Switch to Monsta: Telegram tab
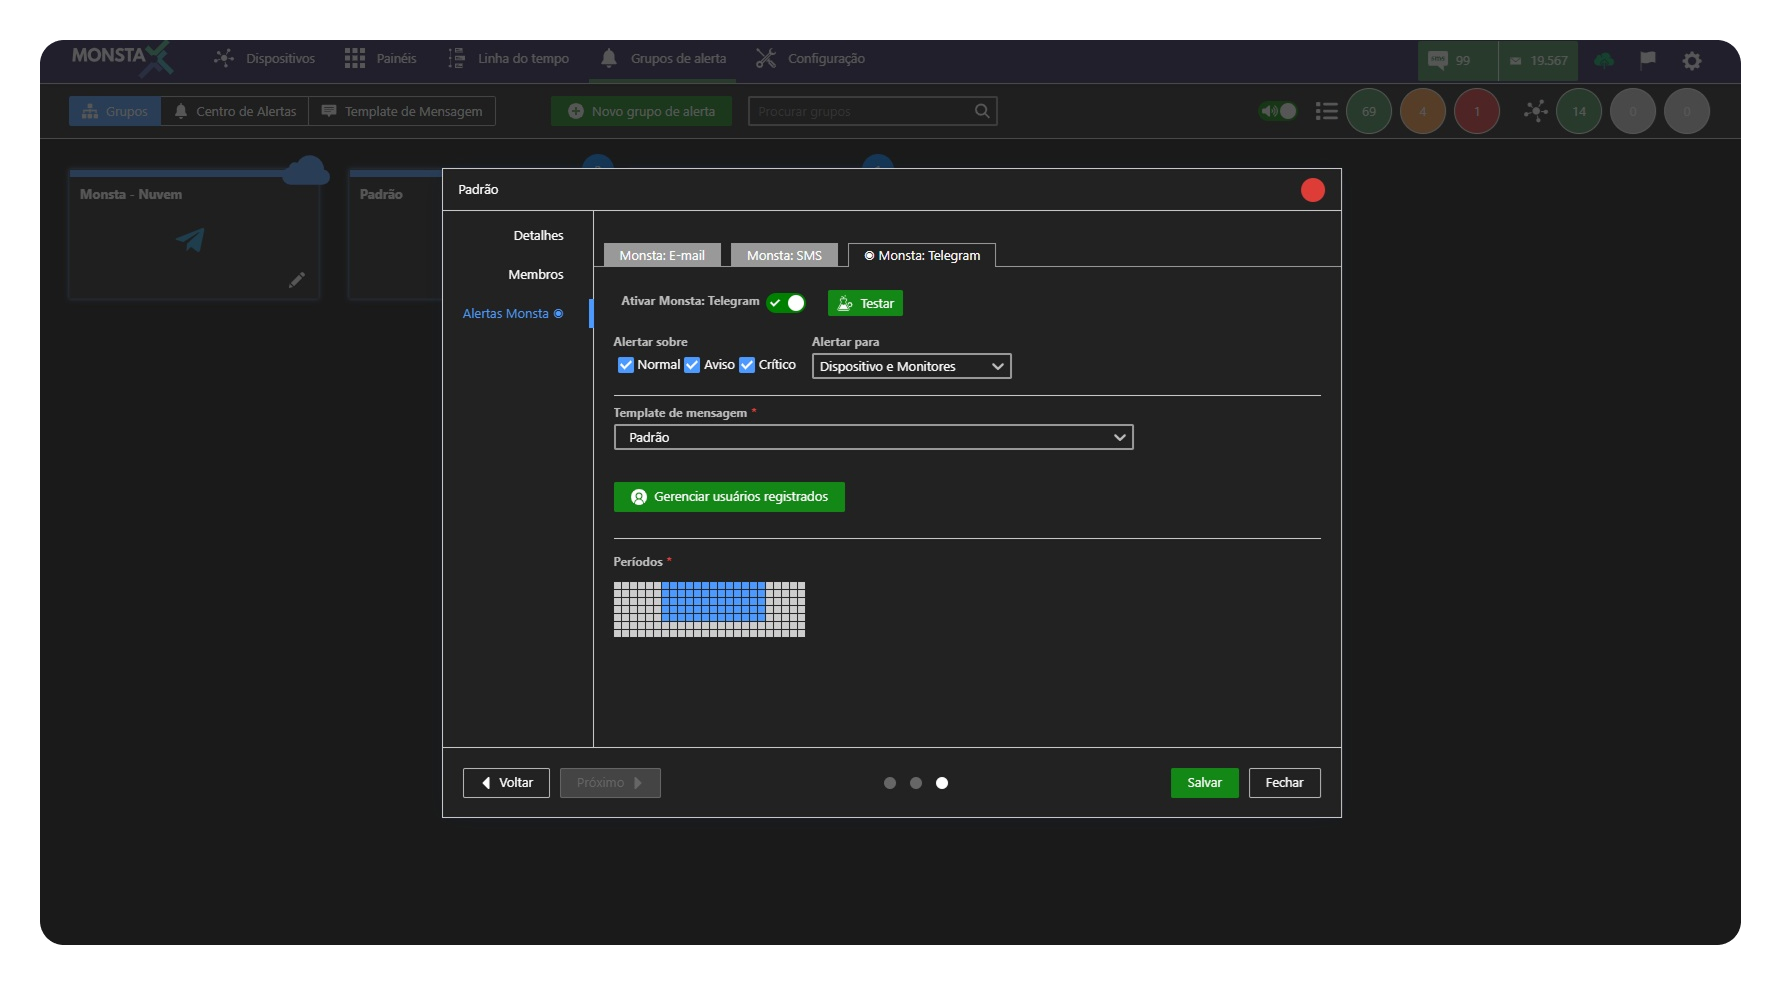1781x985 pixels. 922,256
